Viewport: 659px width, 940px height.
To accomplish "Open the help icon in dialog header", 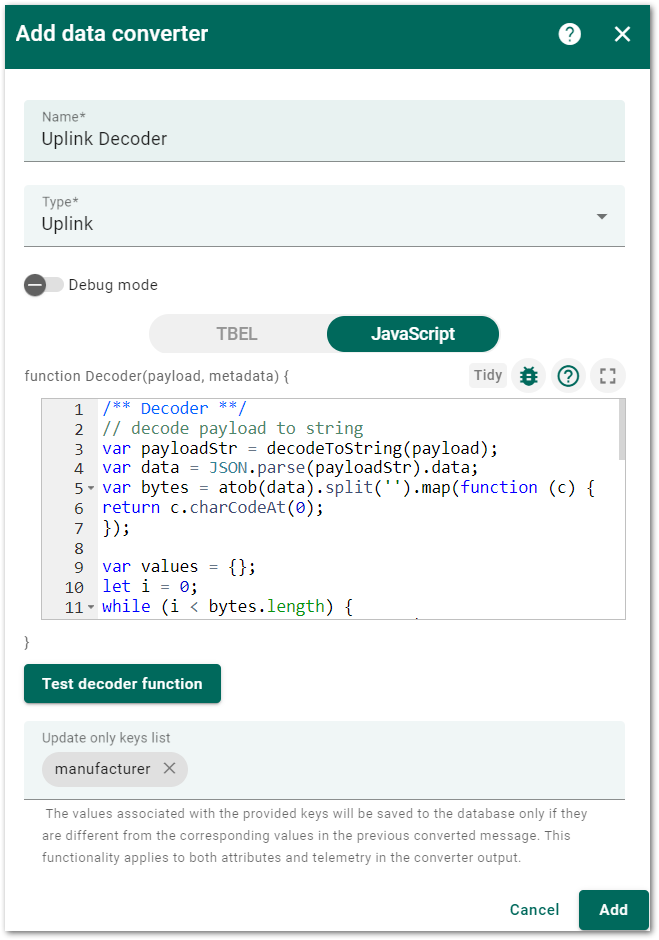I will pos(569,34).
